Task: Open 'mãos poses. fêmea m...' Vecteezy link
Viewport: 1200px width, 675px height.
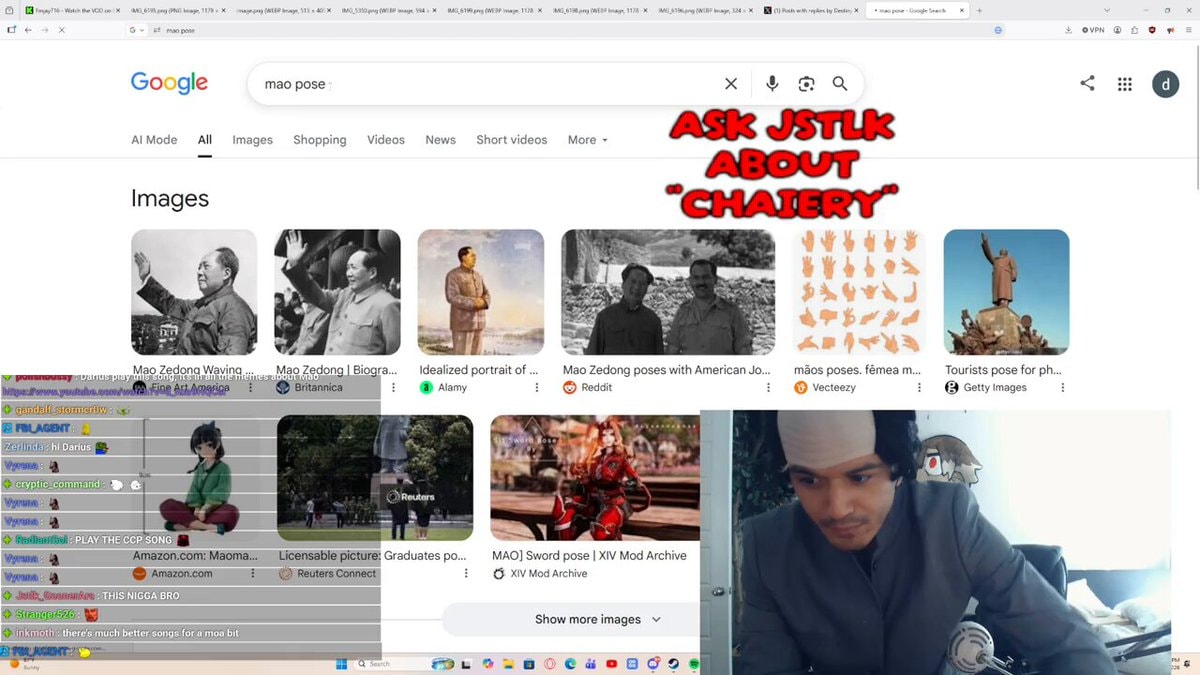Action: 857,370
